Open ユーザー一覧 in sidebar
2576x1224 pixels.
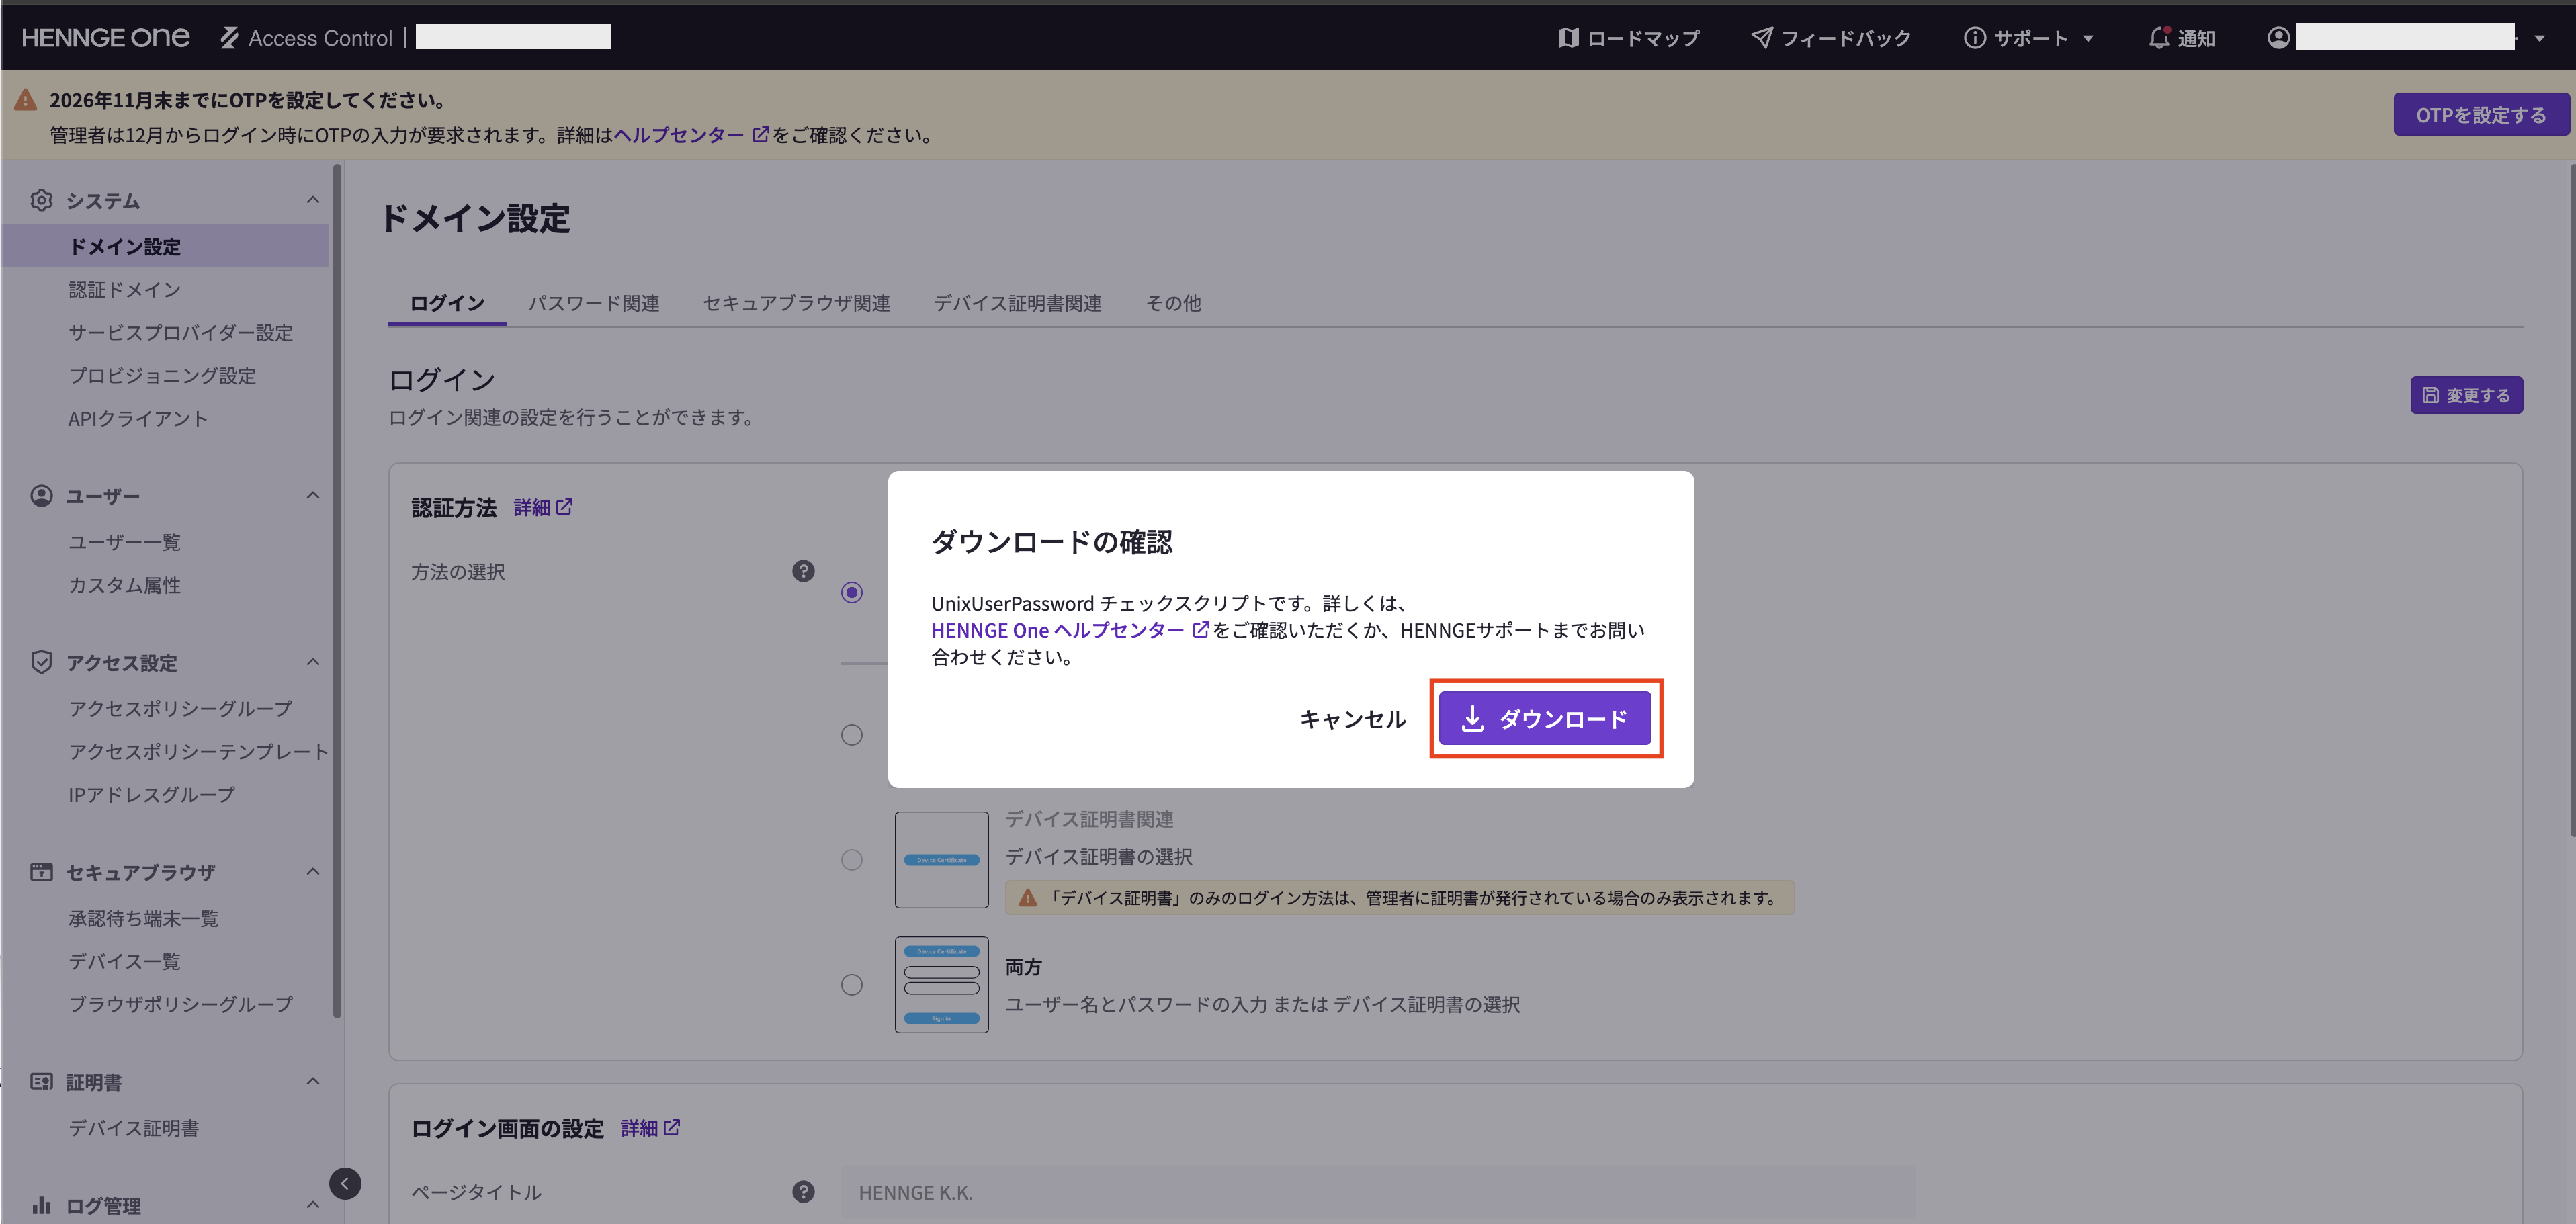point(125,542)
